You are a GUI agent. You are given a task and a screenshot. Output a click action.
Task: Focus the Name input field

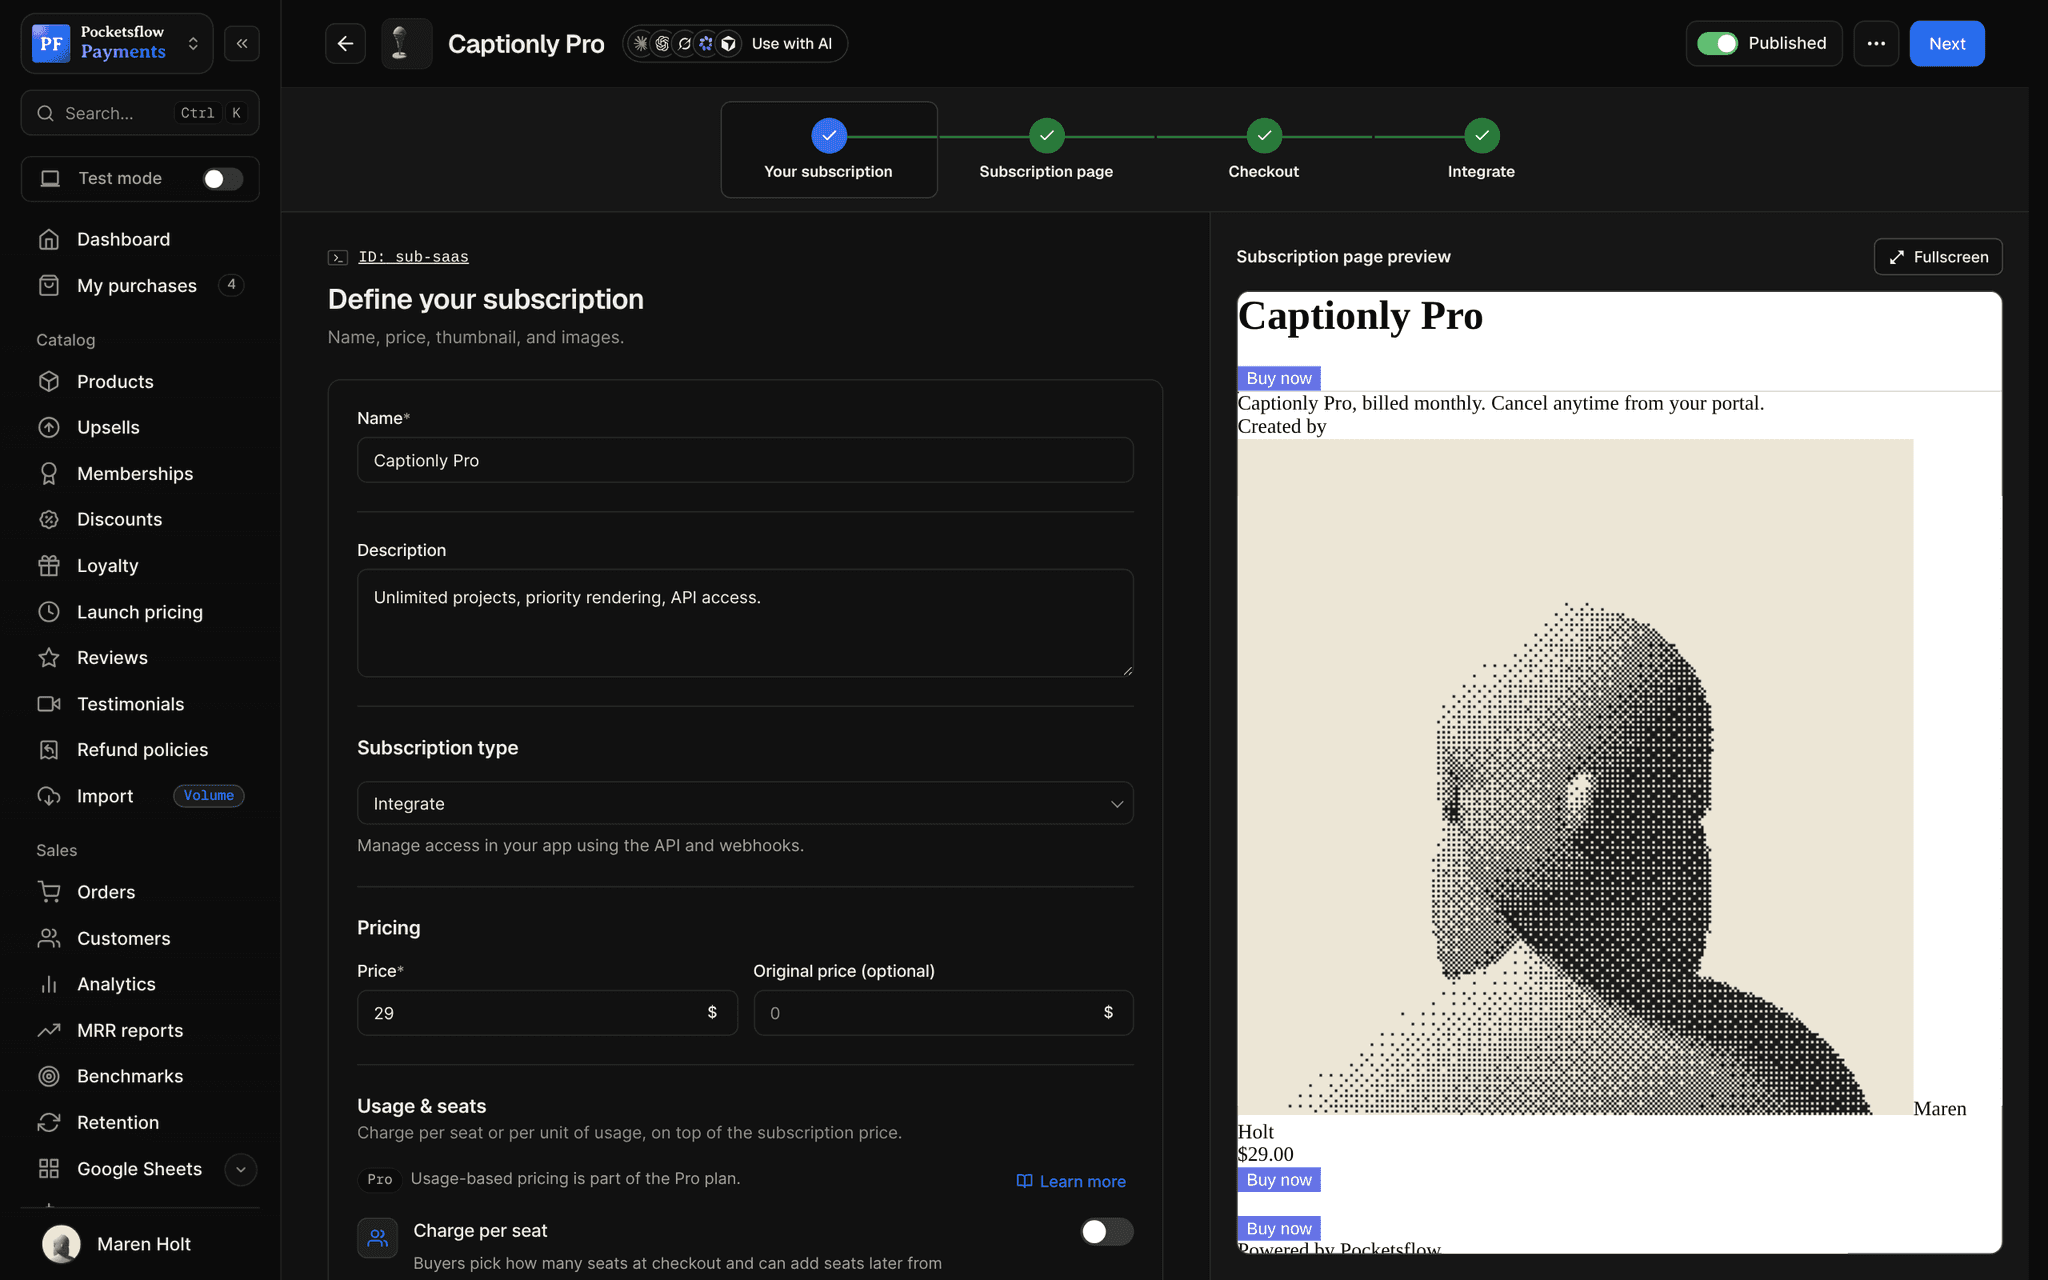745,460
